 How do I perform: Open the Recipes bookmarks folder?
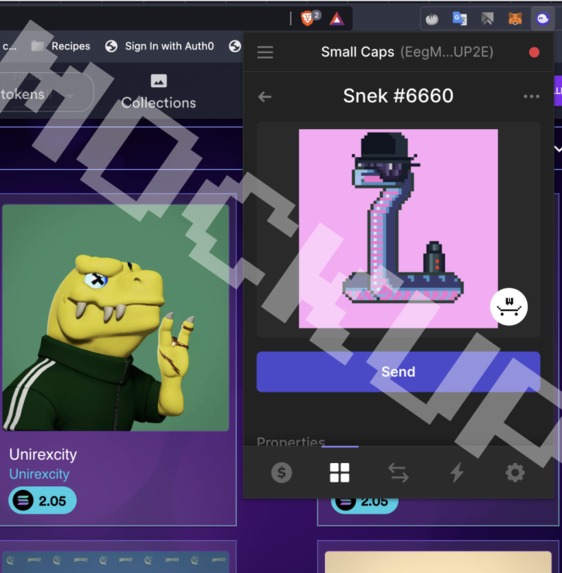coord(60,46)
